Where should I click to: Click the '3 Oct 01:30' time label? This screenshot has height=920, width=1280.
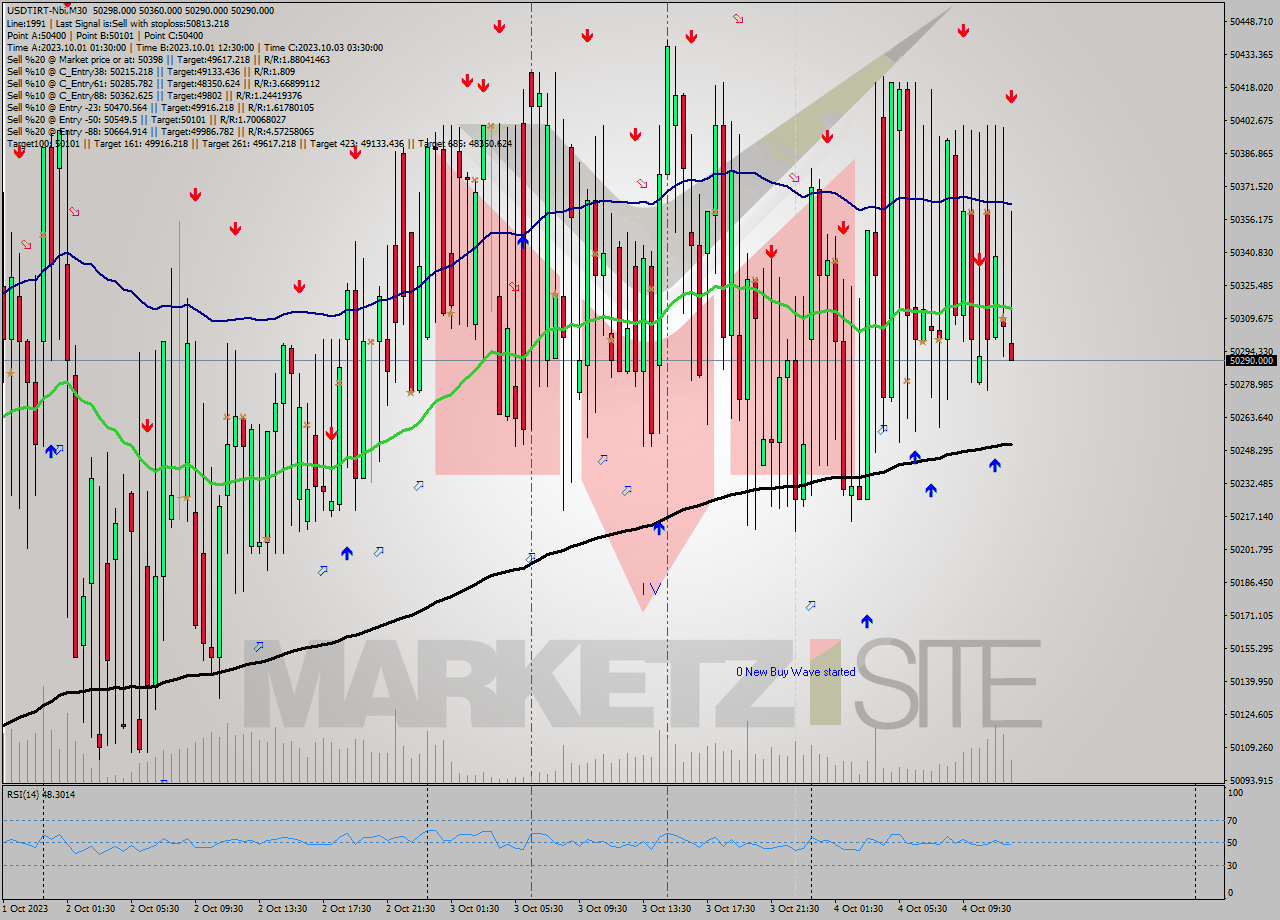coord(474,909)
